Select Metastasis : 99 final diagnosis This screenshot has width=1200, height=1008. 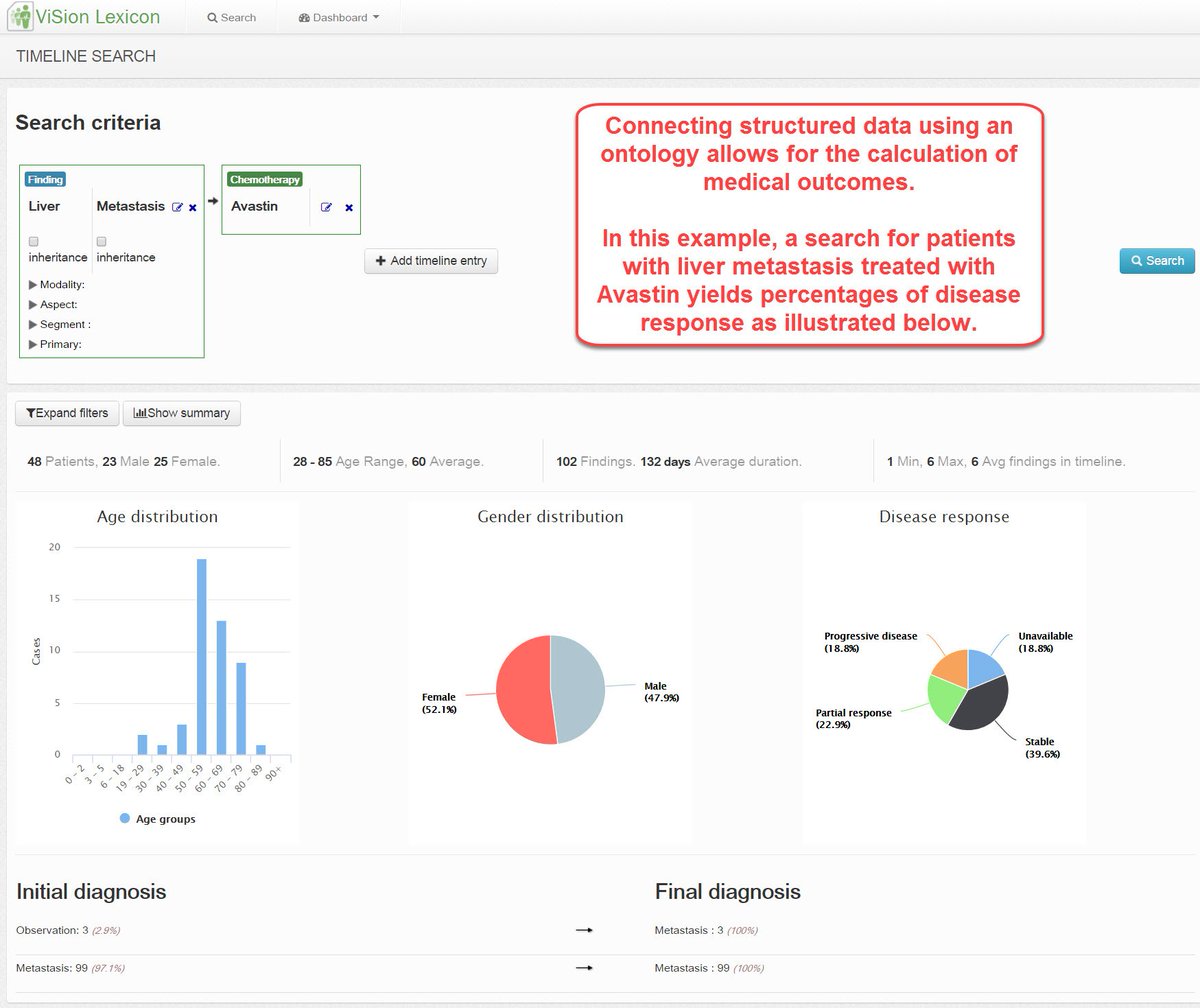(709, 968)
